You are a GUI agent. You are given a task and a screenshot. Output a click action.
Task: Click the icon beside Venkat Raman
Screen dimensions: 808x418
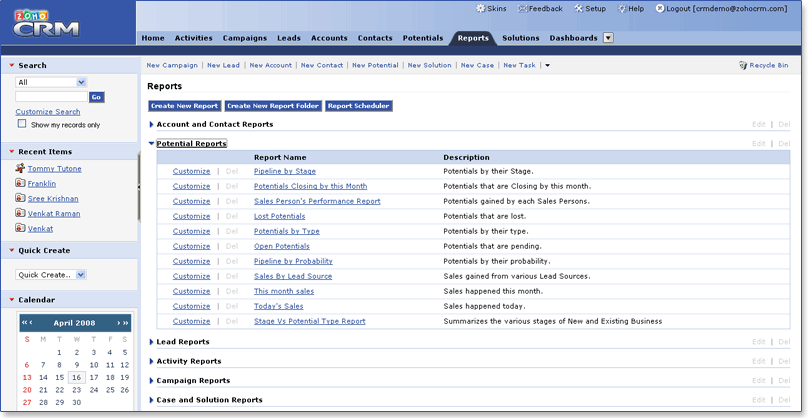(20, 213)
